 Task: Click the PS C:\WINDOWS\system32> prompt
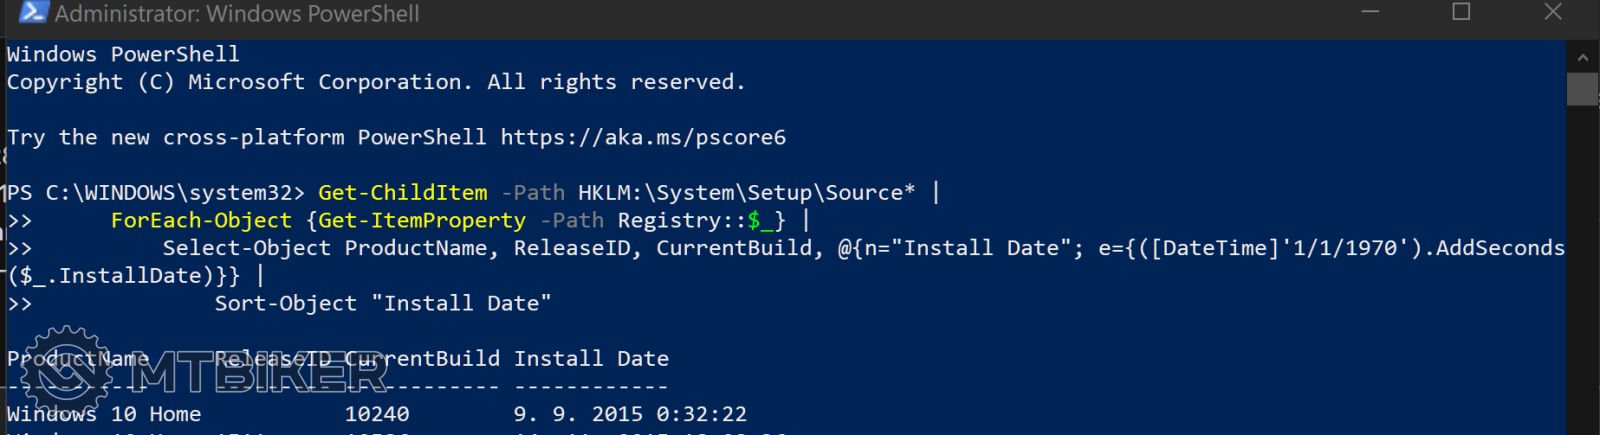(155, 192)
